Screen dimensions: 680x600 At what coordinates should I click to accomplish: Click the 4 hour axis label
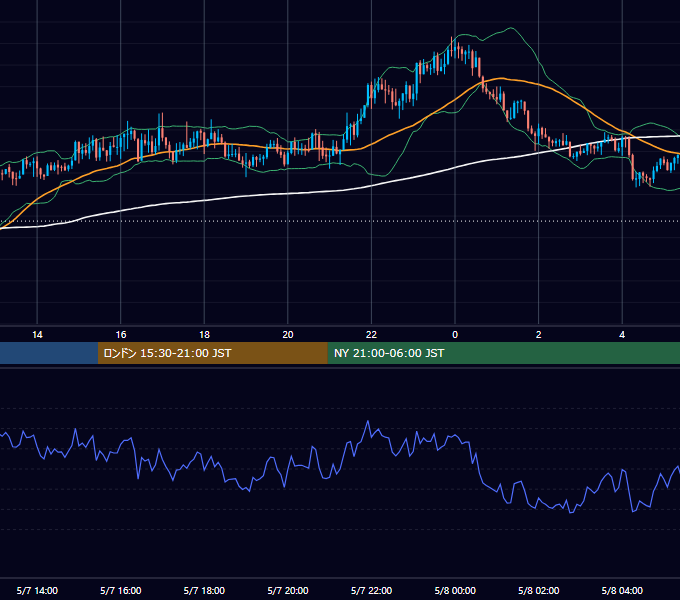point(622,335)
